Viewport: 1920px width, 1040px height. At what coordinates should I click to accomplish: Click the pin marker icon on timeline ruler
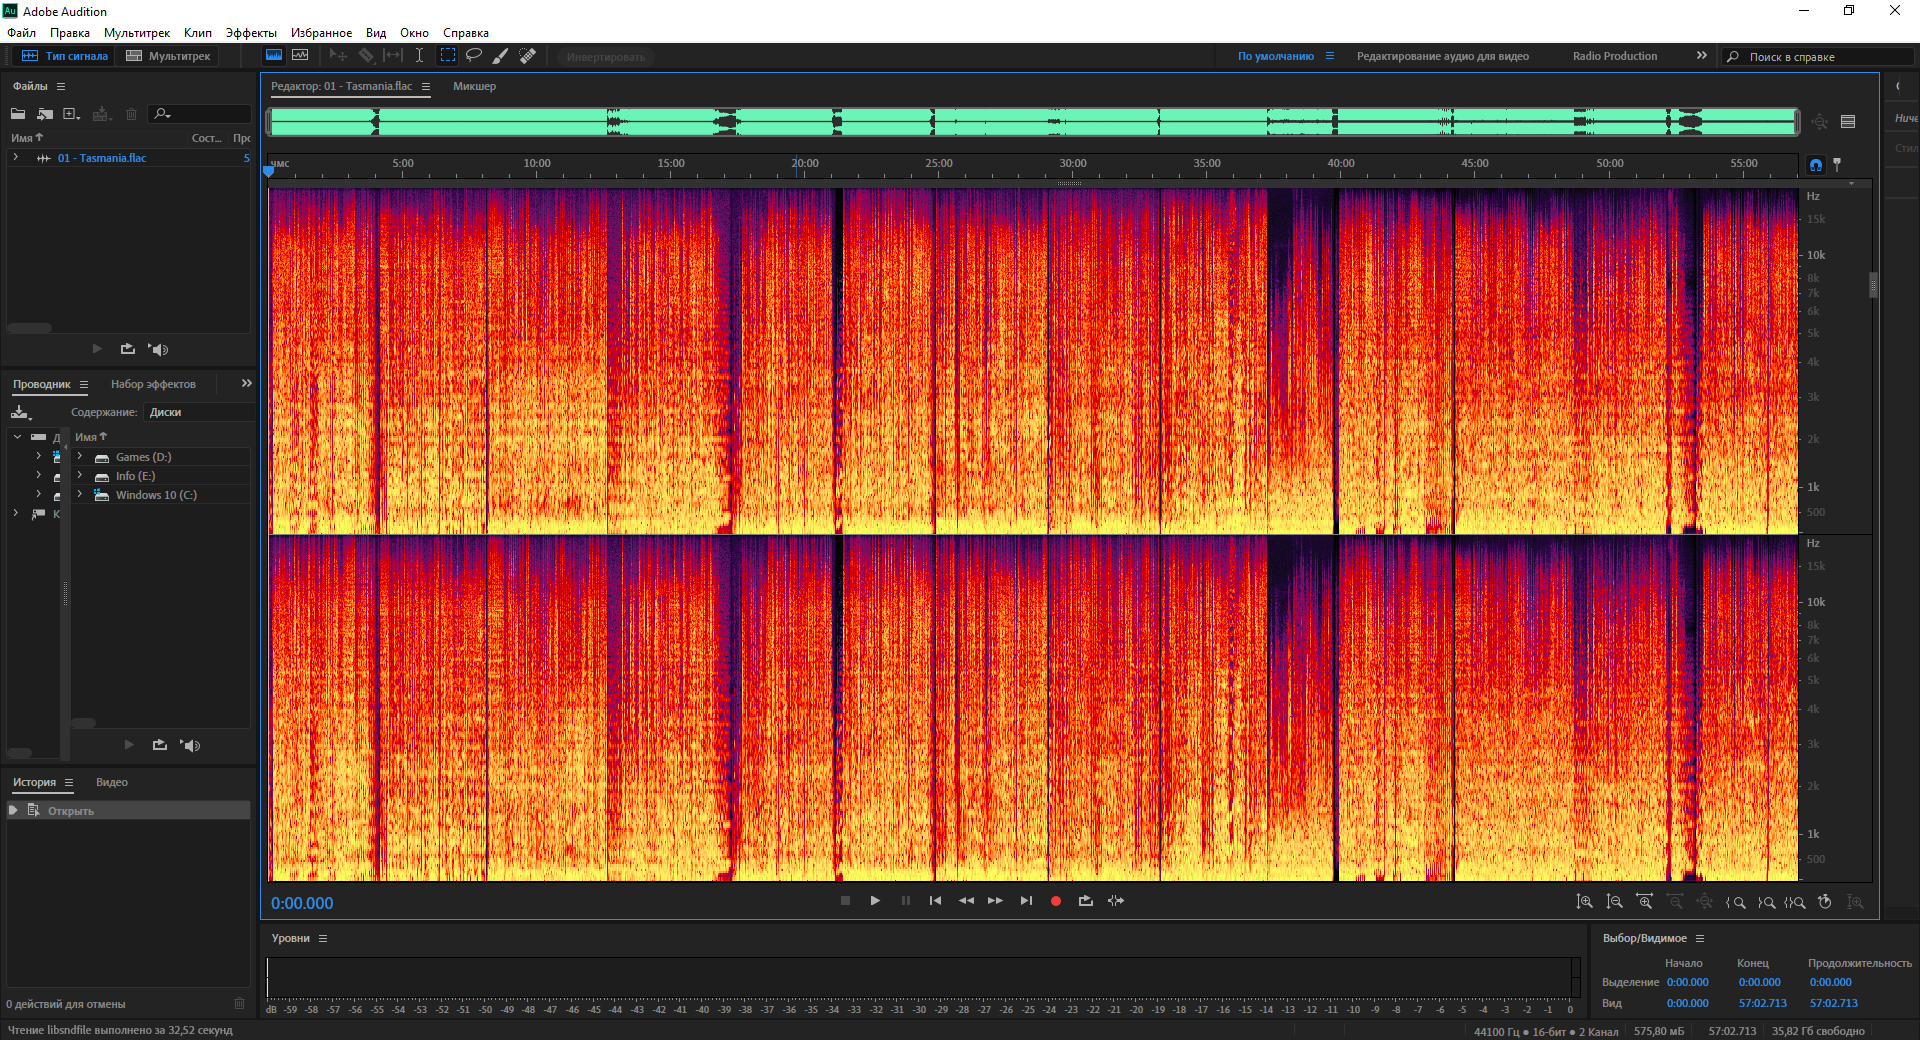(x=1837, y=165)
